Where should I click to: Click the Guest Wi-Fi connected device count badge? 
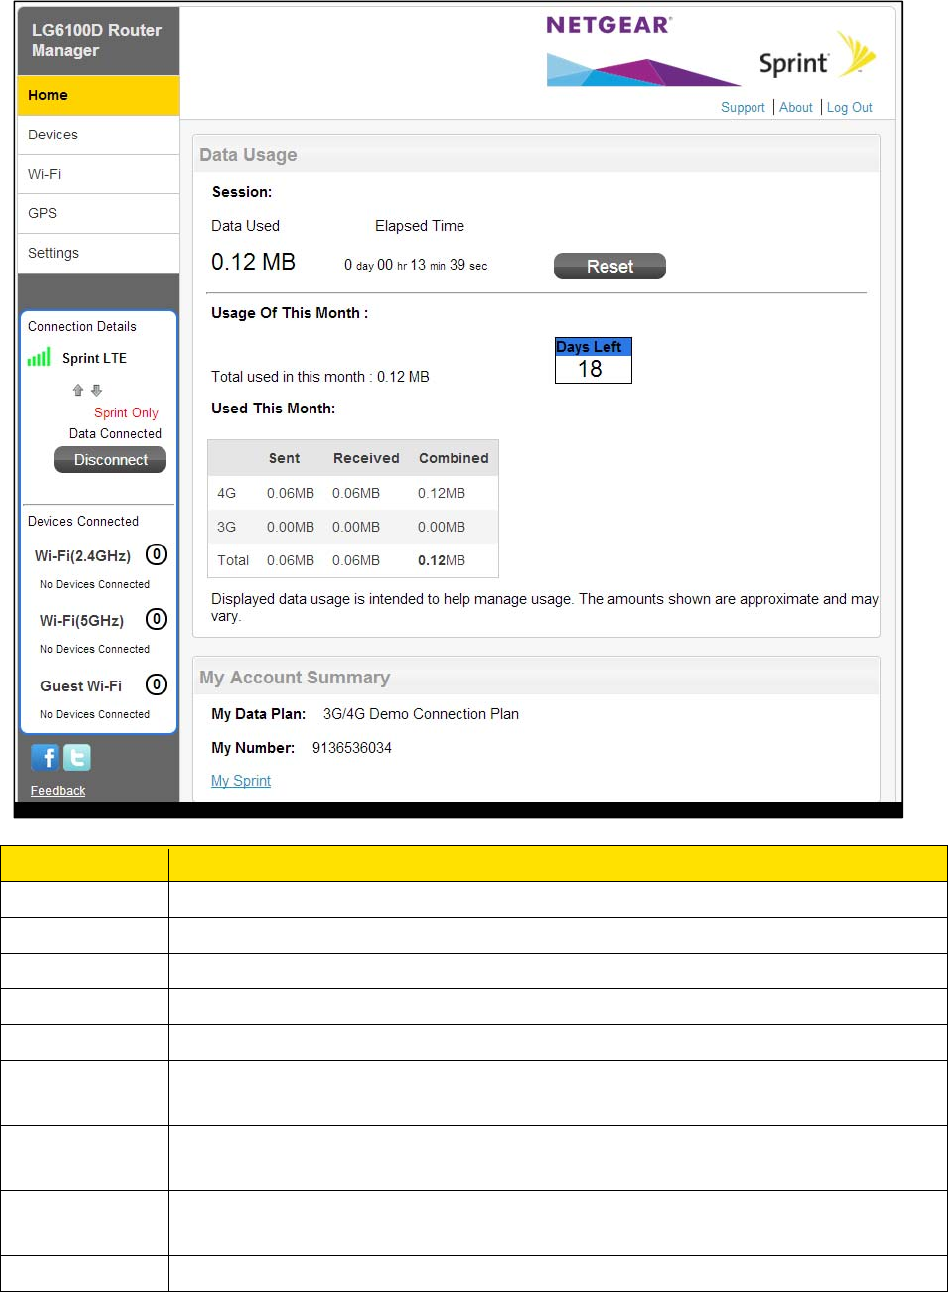(x=156, y=685)
